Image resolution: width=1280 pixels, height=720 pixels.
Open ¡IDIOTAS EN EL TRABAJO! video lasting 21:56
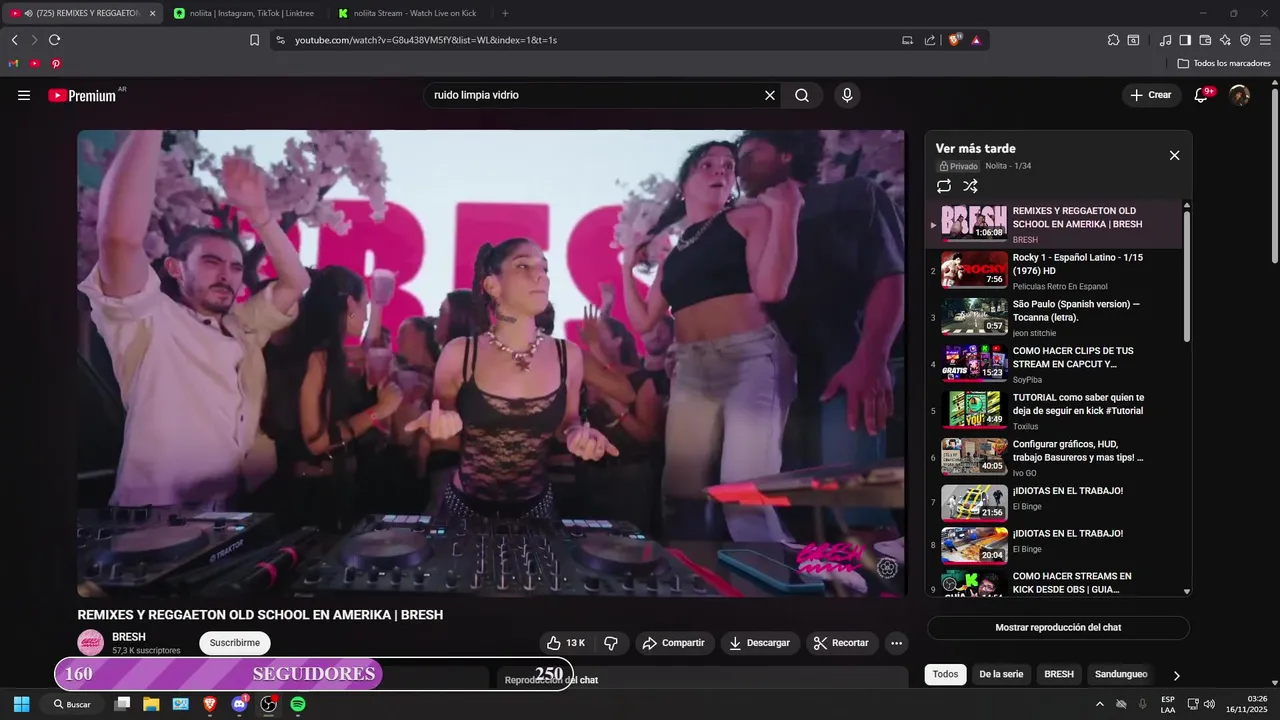click(1056, 501)
